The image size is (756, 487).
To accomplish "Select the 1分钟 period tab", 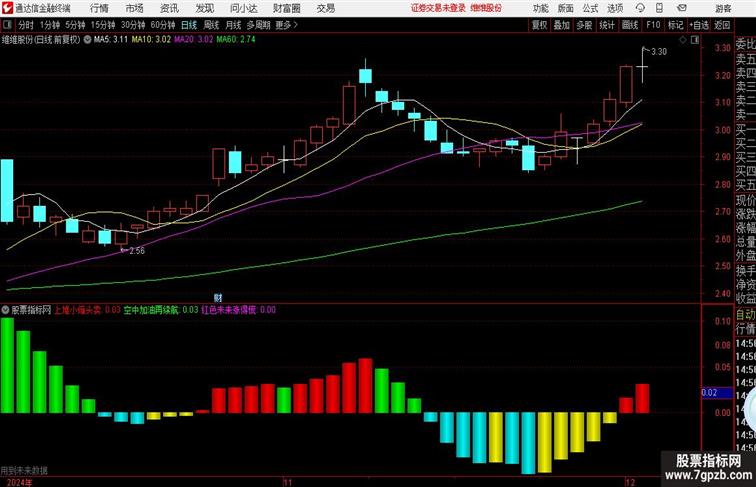I will (x=50, y=25).
